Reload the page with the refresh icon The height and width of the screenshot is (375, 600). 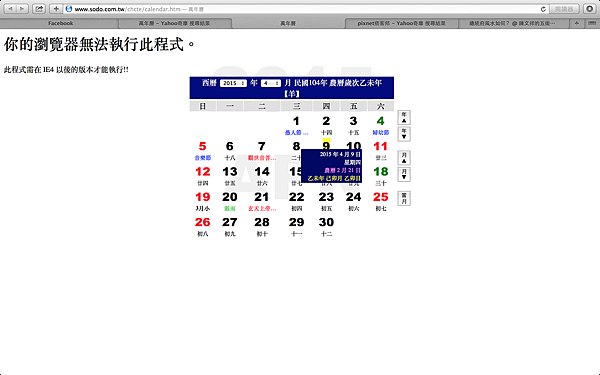543,9
